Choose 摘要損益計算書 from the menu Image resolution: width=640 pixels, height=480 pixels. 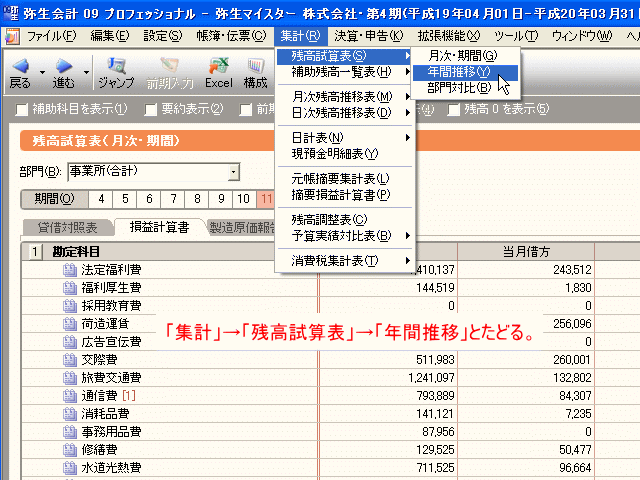point(344,195)
